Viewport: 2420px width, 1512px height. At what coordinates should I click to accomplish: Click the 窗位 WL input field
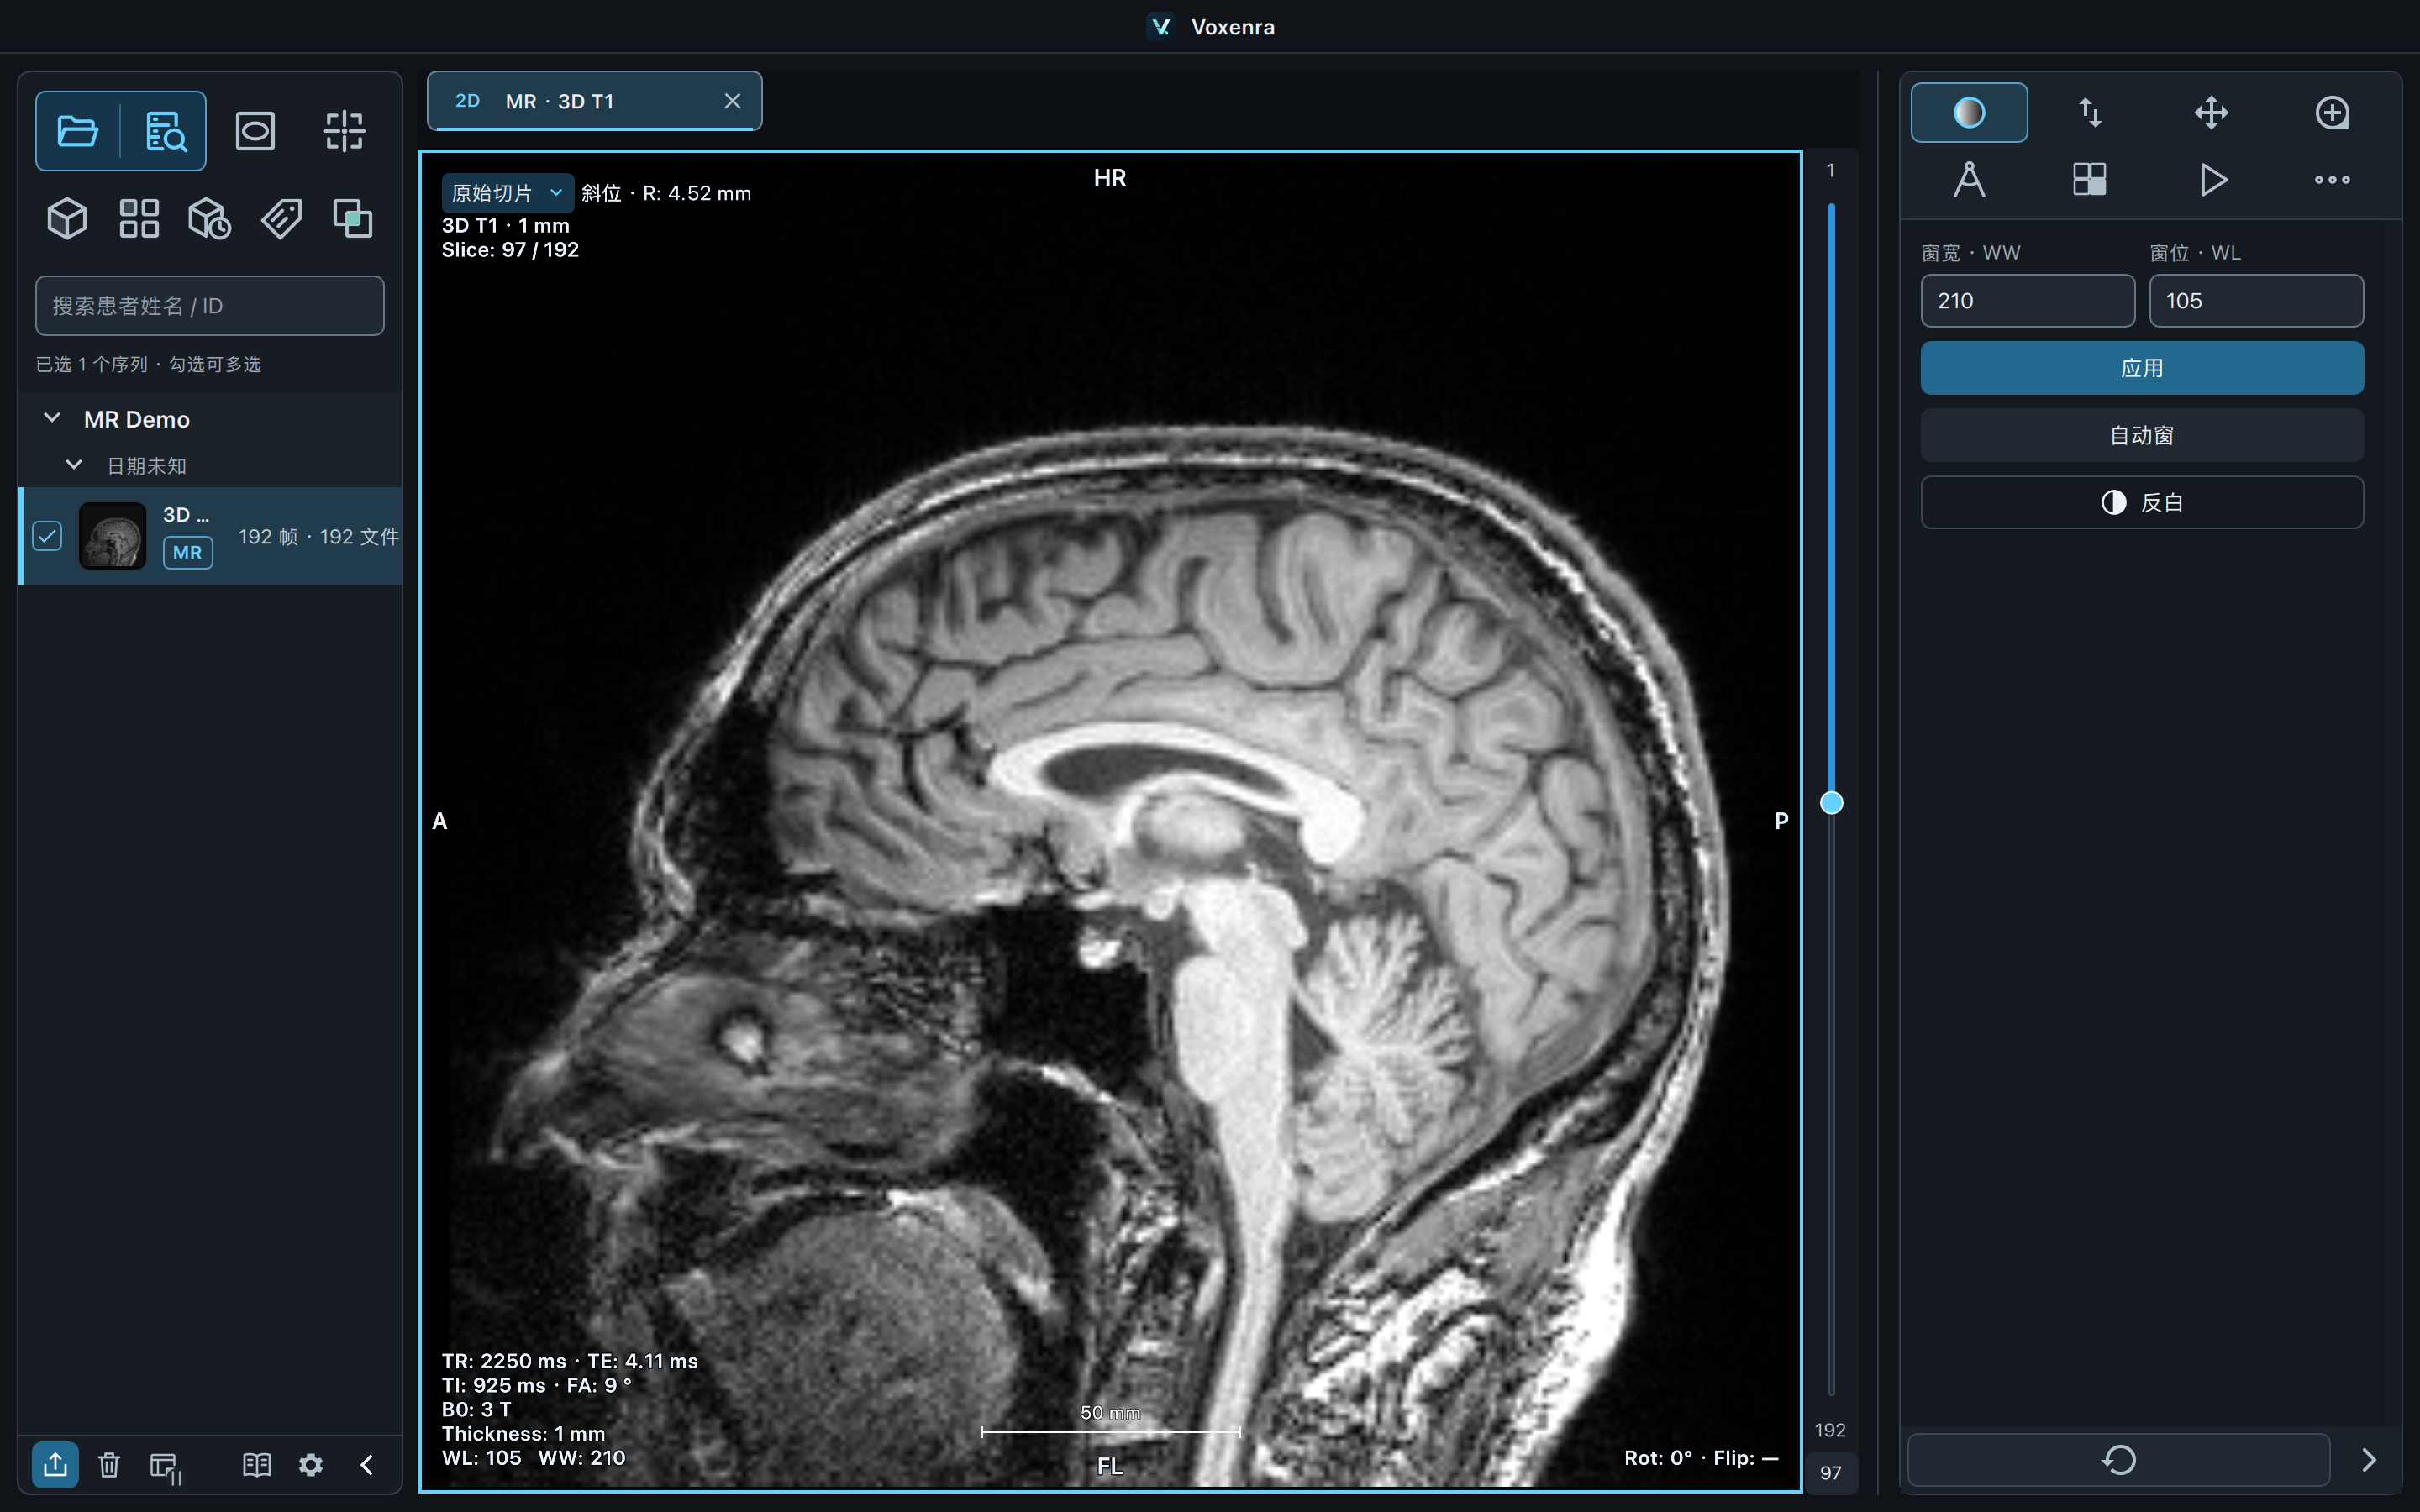[2256, 301]
